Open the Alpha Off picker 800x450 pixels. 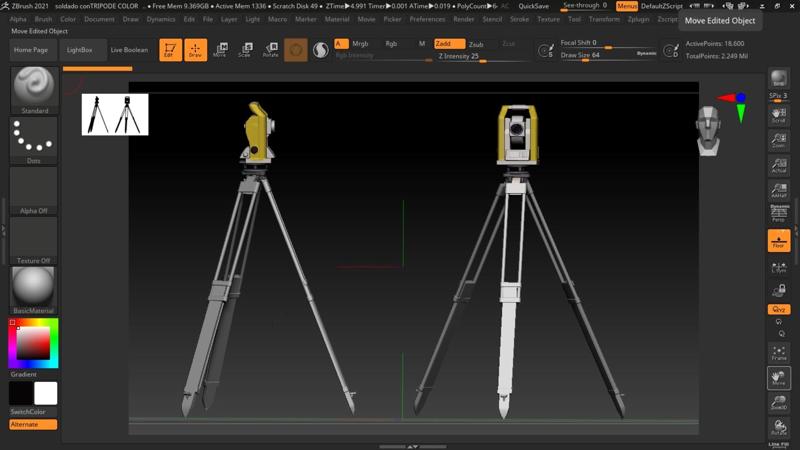point(34,190)
